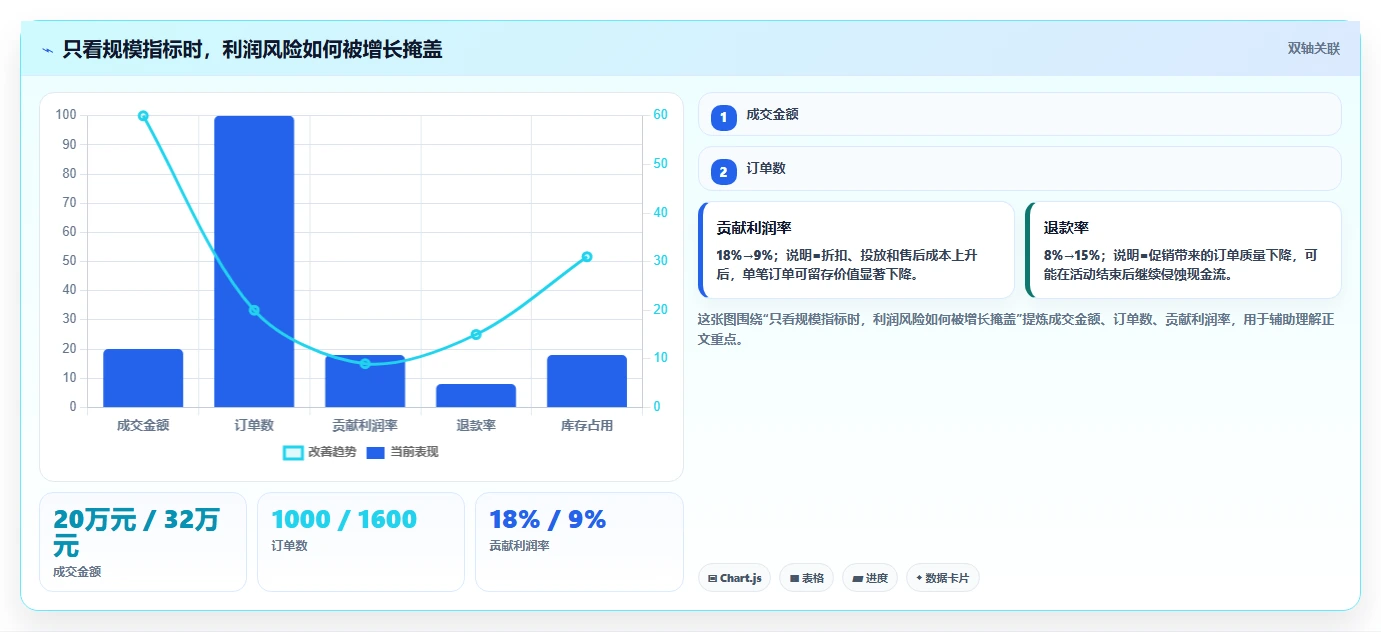Click the 8%→15% explanation text
1381x632 pixels.
point(1180,264)
